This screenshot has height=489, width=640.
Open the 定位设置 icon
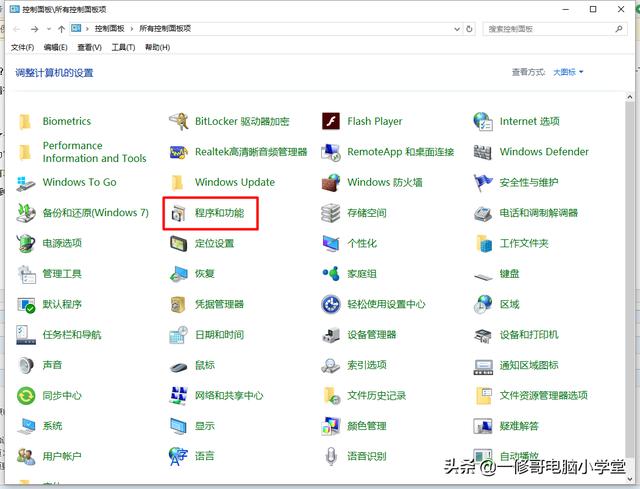coord(178,243)
